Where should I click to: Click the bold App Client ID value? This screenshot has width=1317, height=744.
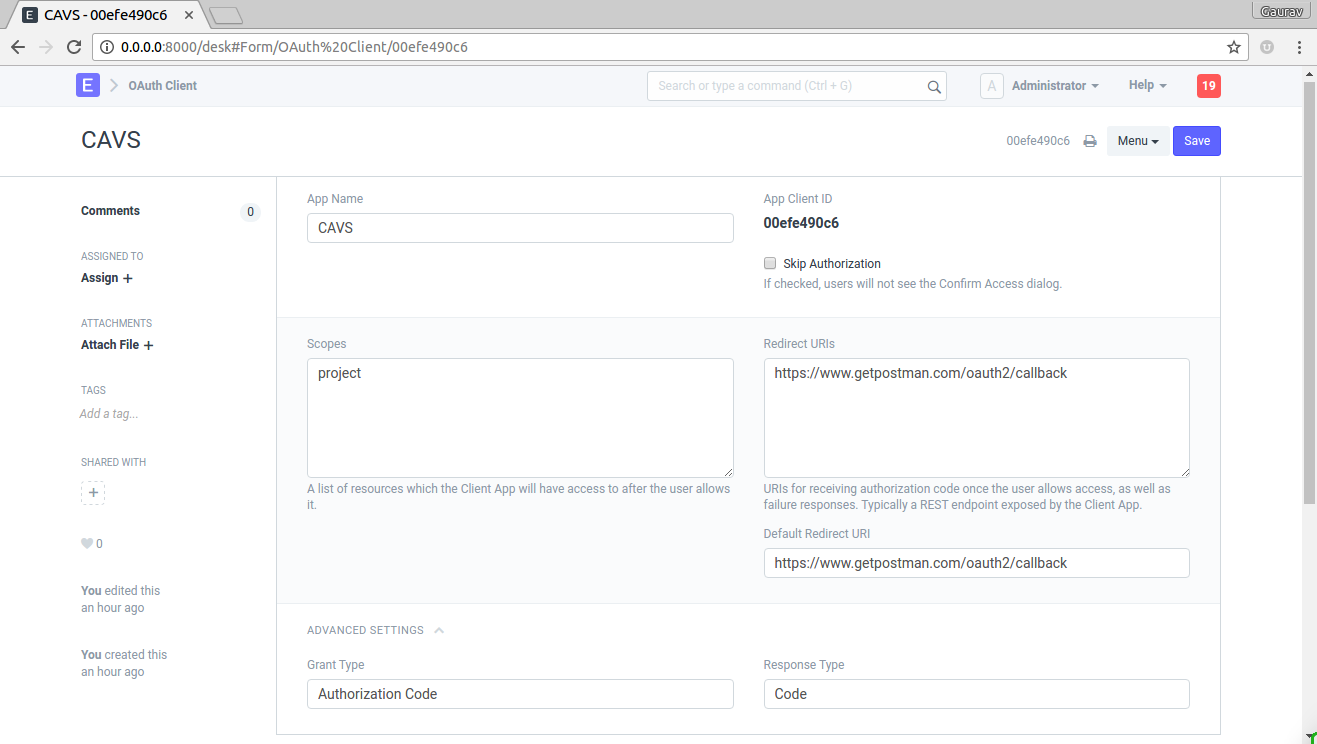pyautogui.click(x=801, y=223)
